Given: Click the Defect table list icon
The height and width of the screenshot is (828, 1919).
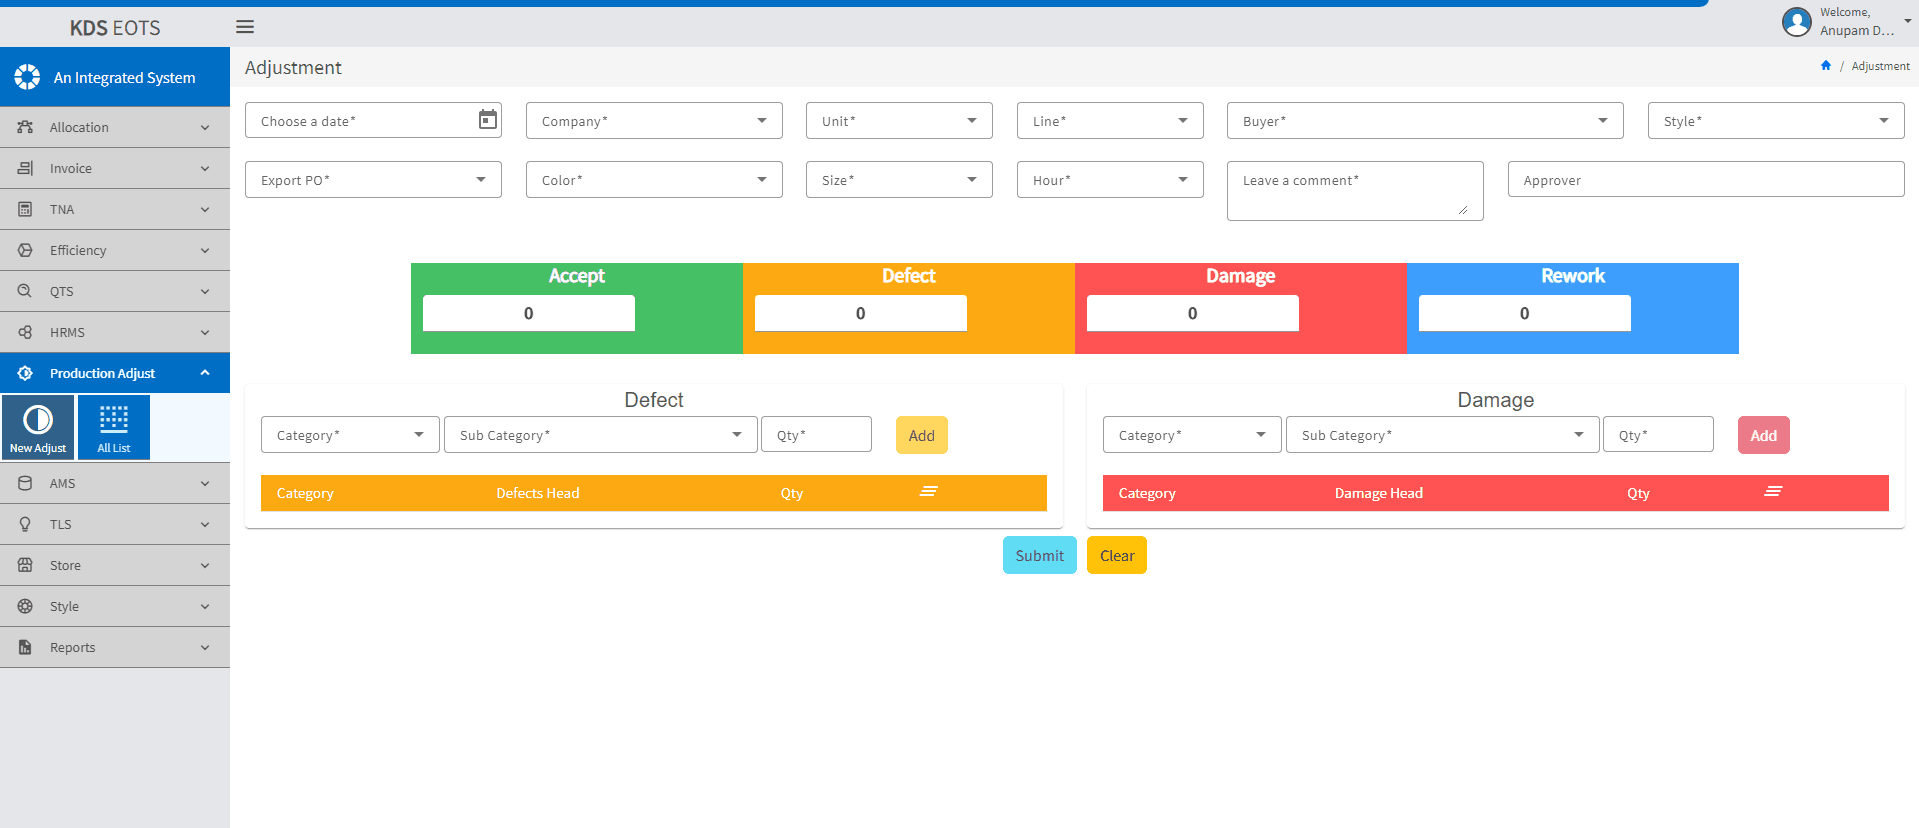Looking at the screenshot, I should coord(929,492).
